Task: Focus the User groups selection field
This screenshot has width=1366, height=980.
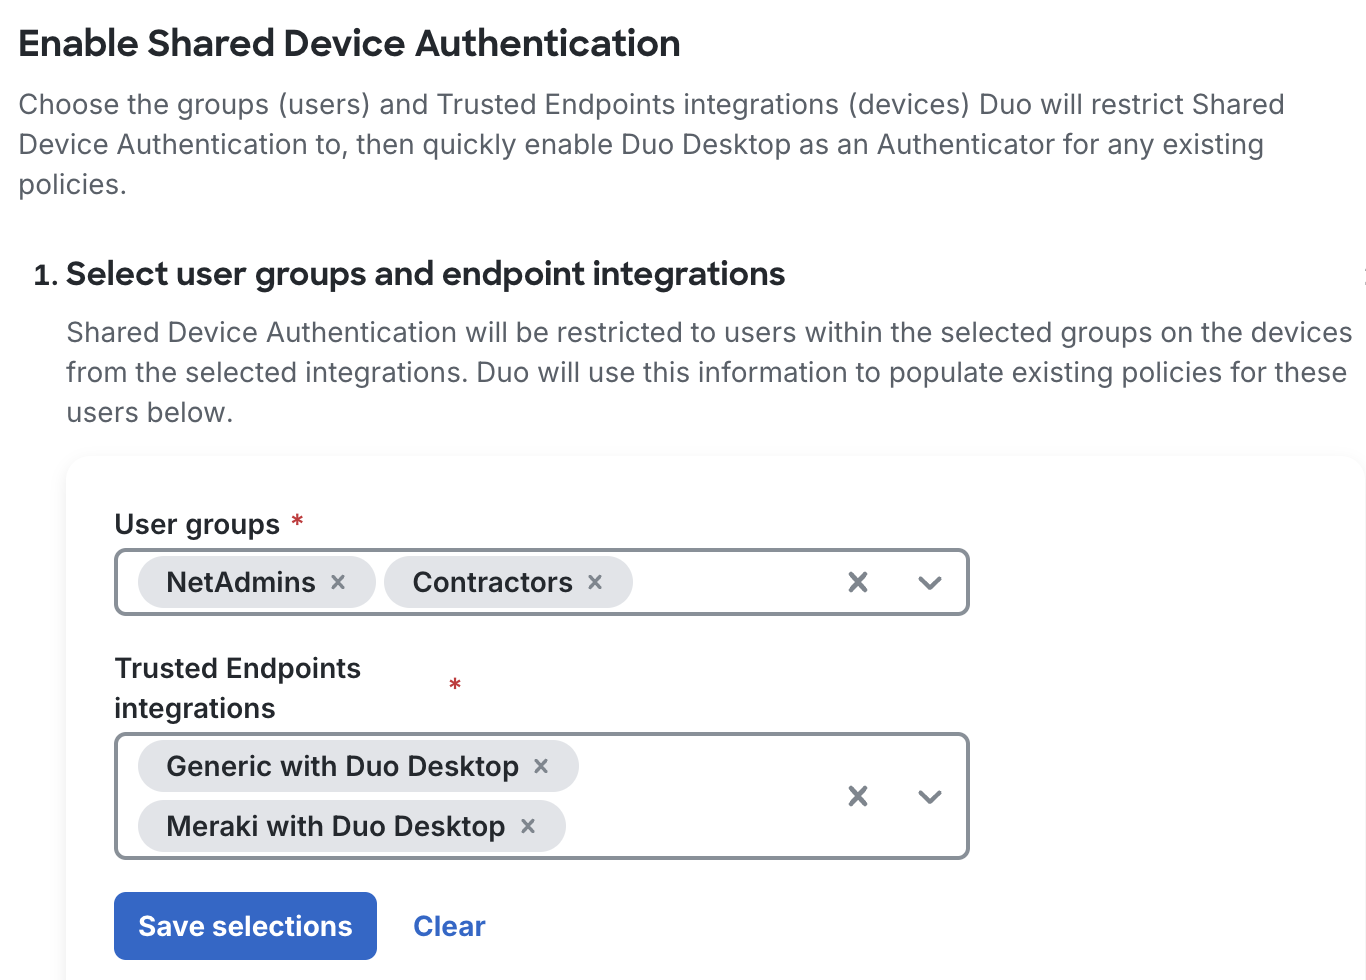Action: tap(542, 582)
